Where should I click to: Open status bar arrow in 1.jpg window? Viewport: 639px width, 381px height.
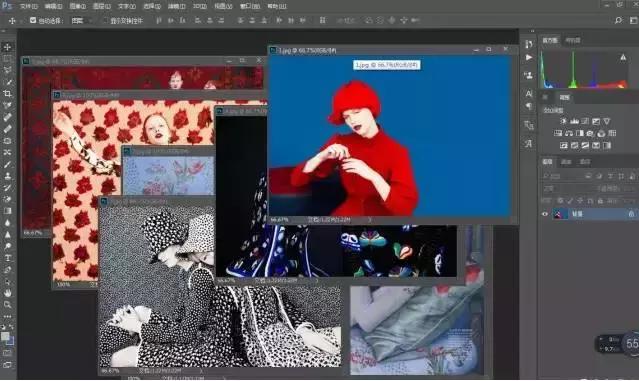tap(370, 220)
